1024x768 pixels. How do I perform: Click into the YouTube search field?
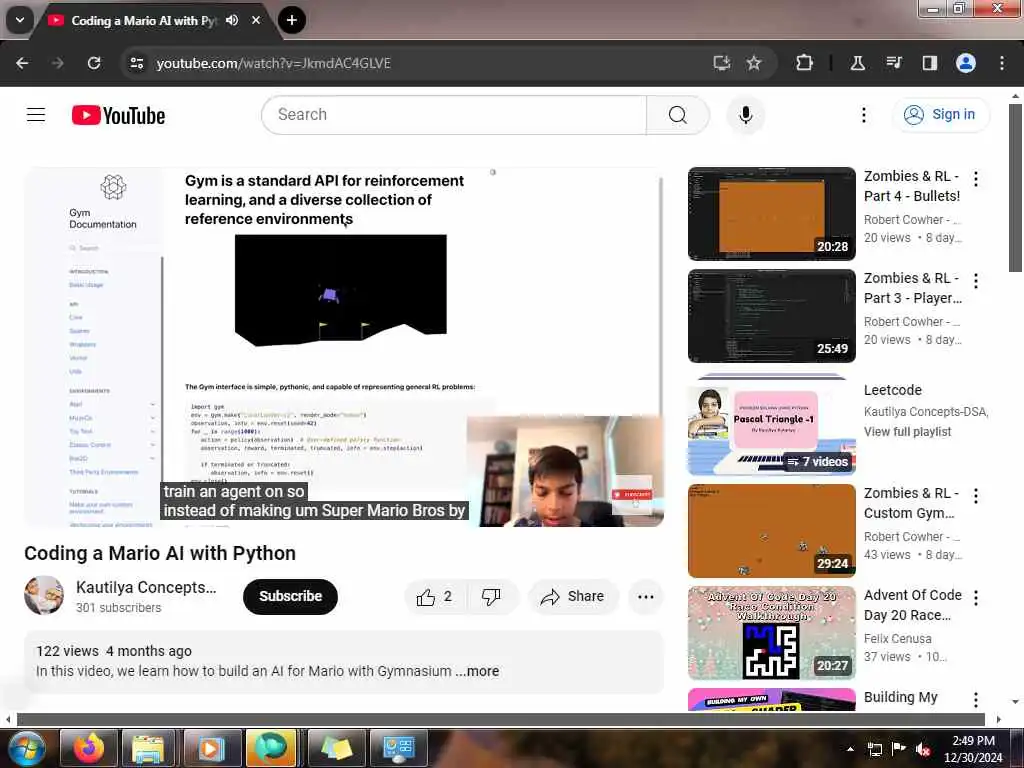point(454,115)
